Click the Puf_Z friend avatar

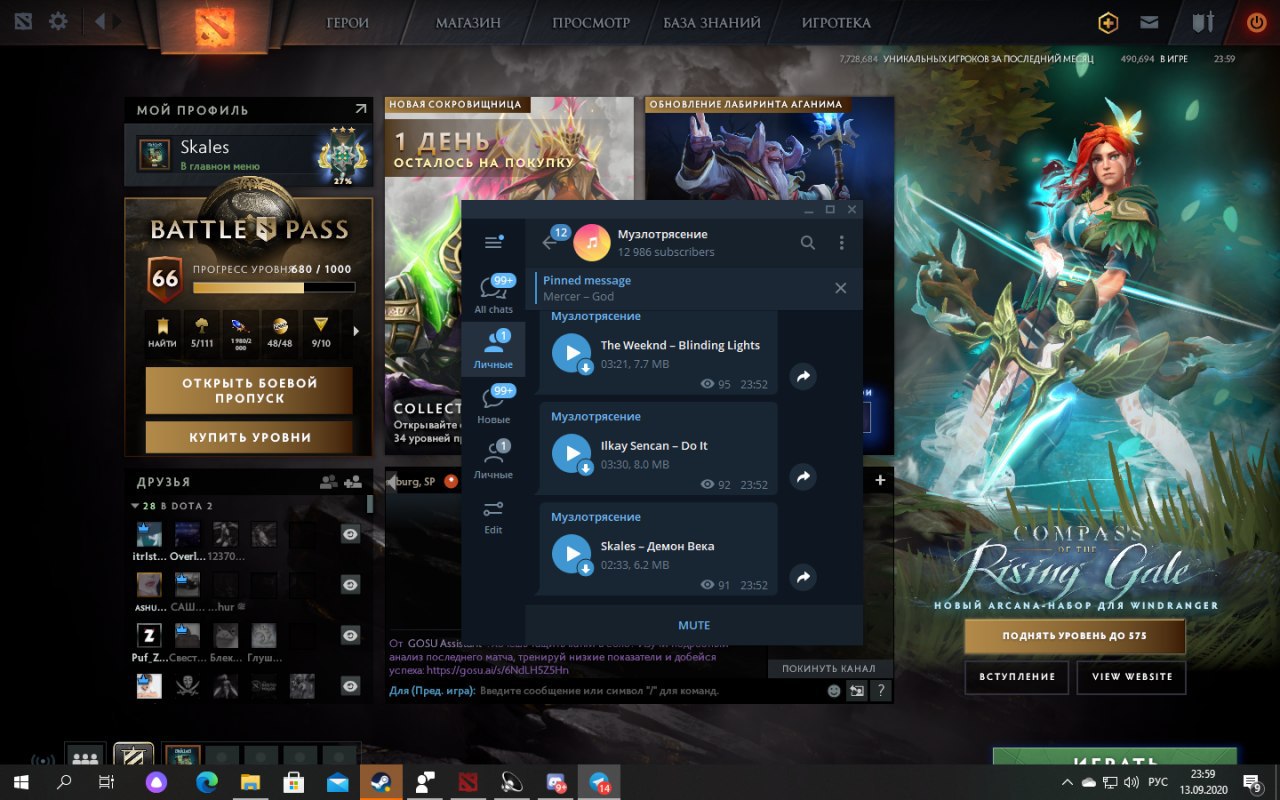click(x=149, y=635)
